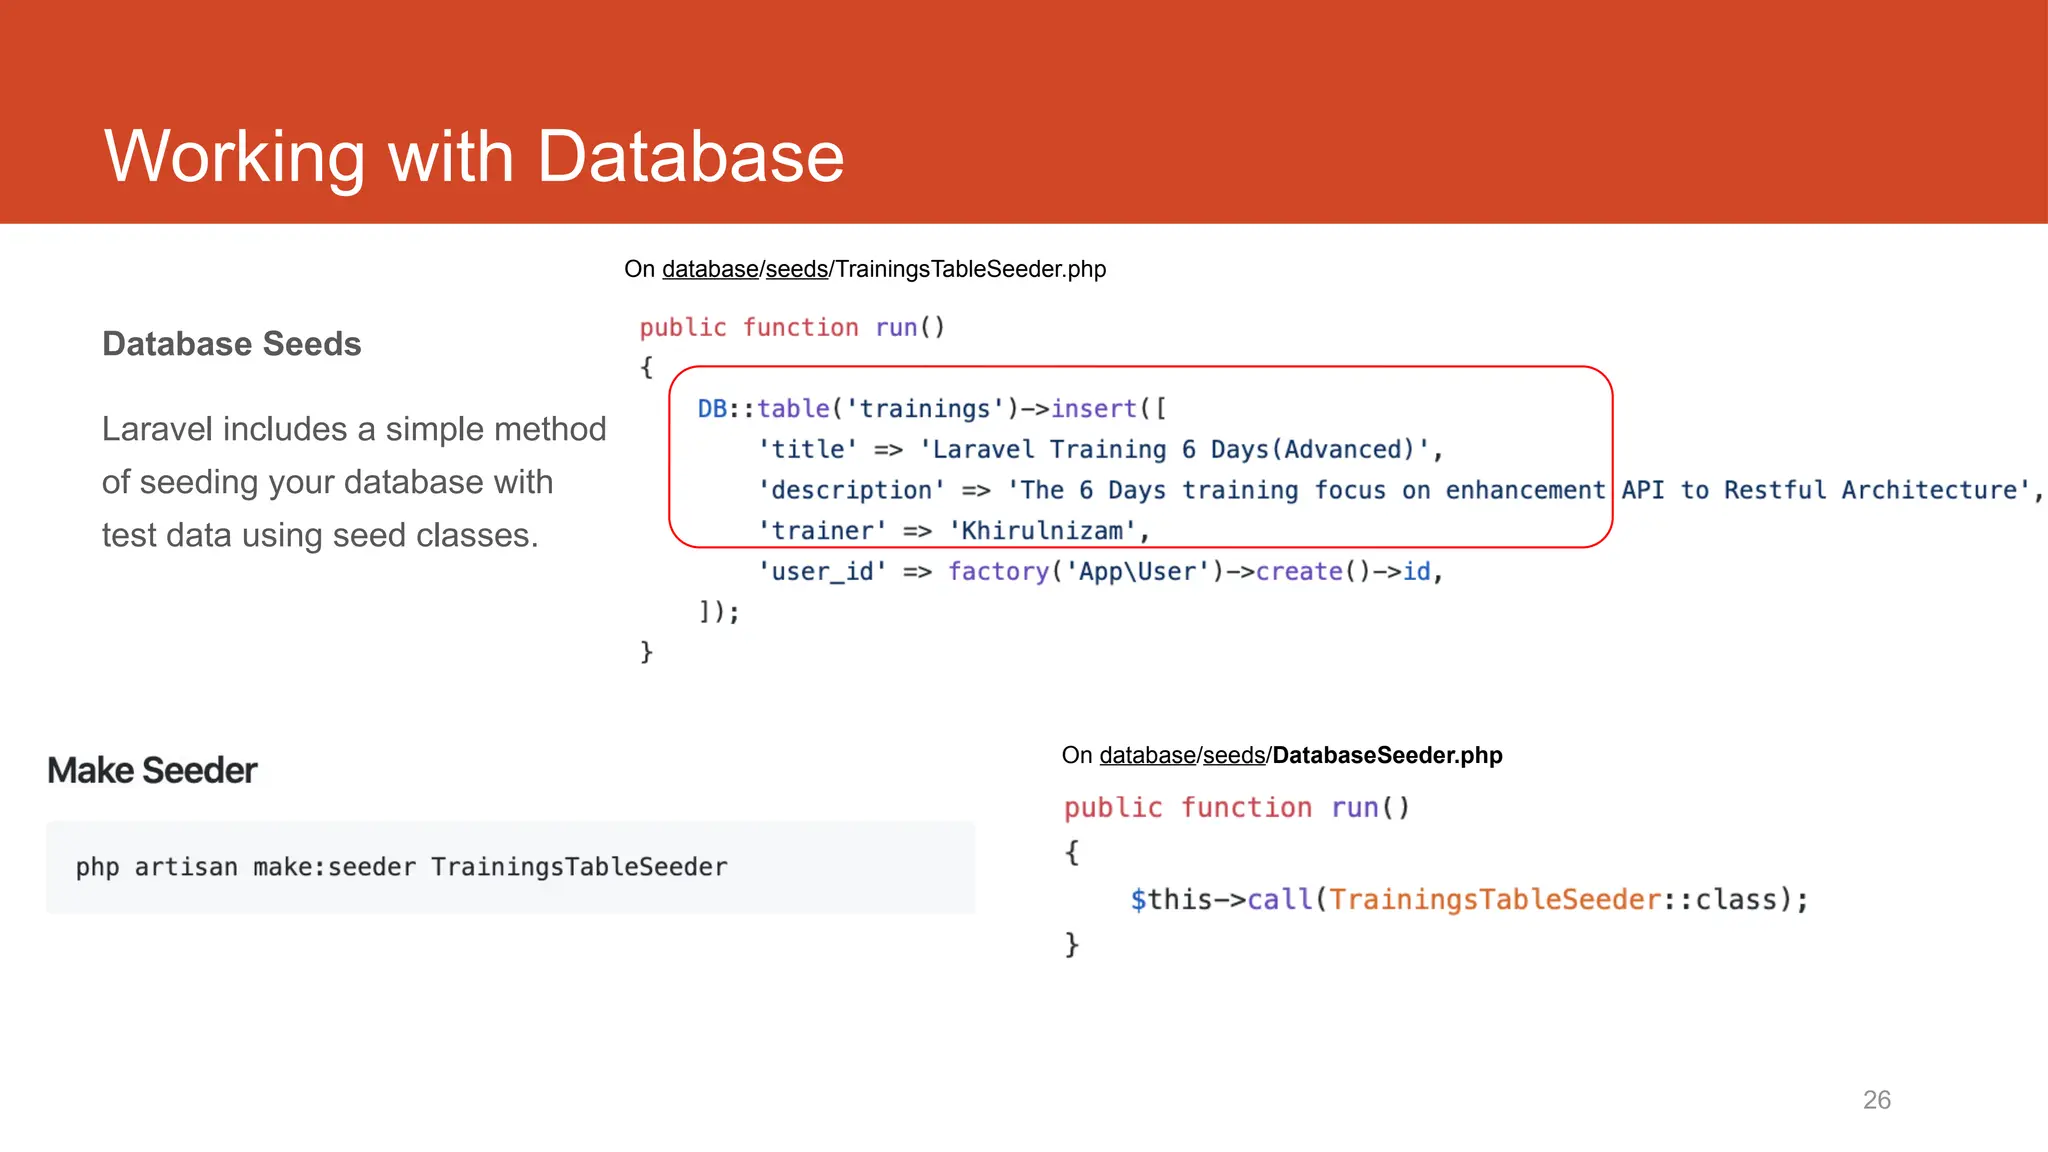This screenshot has height=1152, width=2048.
Task: Click the slide page number 26
Action: (1877, 1100)
